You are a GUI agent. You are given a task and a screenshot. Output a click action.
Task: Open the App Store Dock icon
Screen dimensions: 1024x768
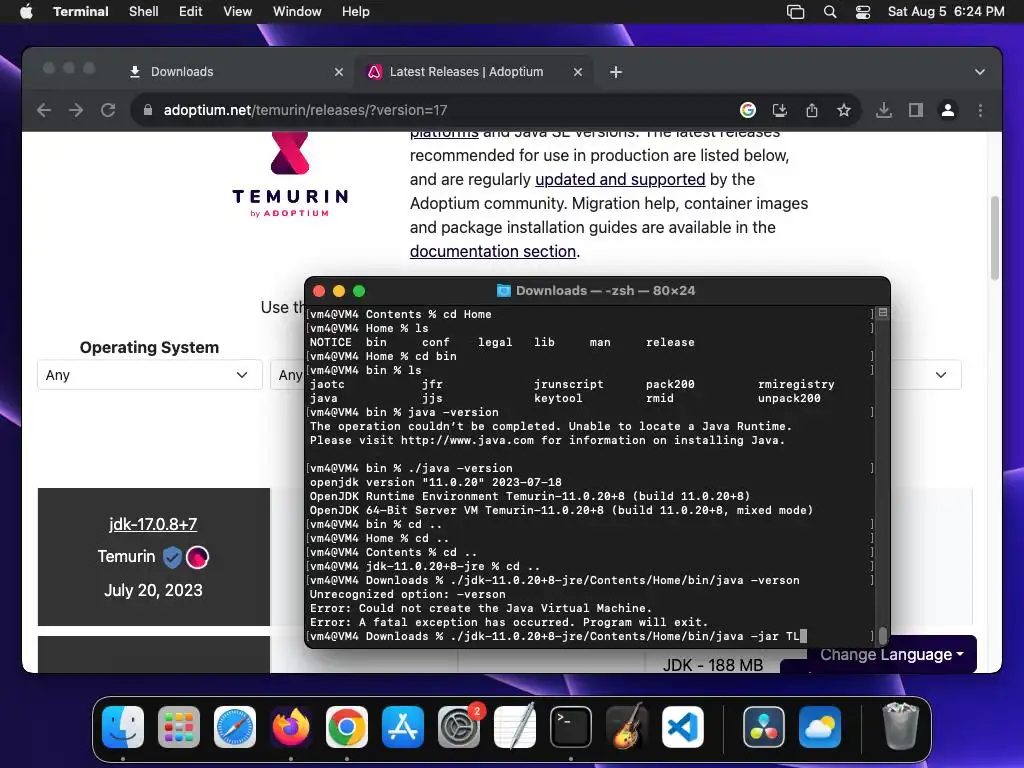[x=403, y=727]
